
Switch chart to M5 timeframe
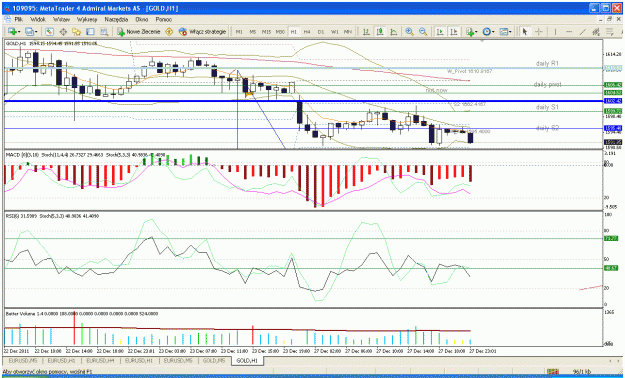(253, 32)
